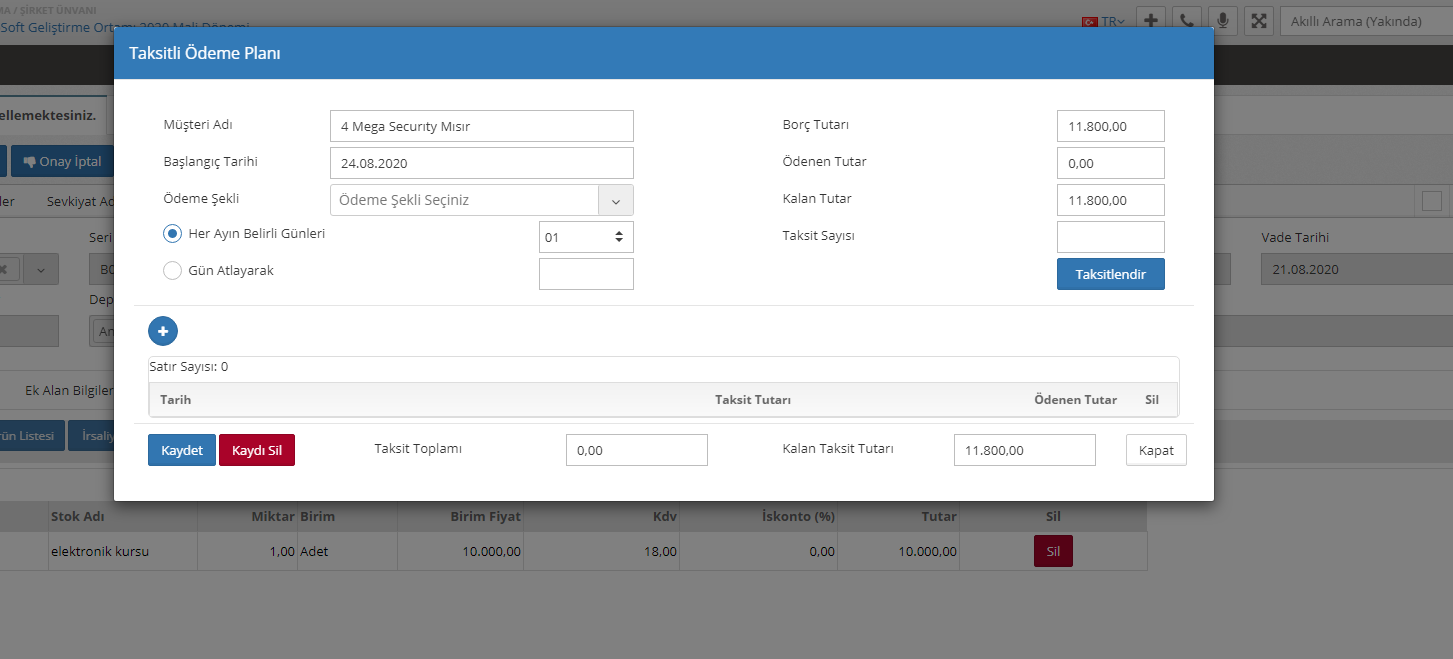Close the dialog with Kapat button

click(x=1156, y=450)
